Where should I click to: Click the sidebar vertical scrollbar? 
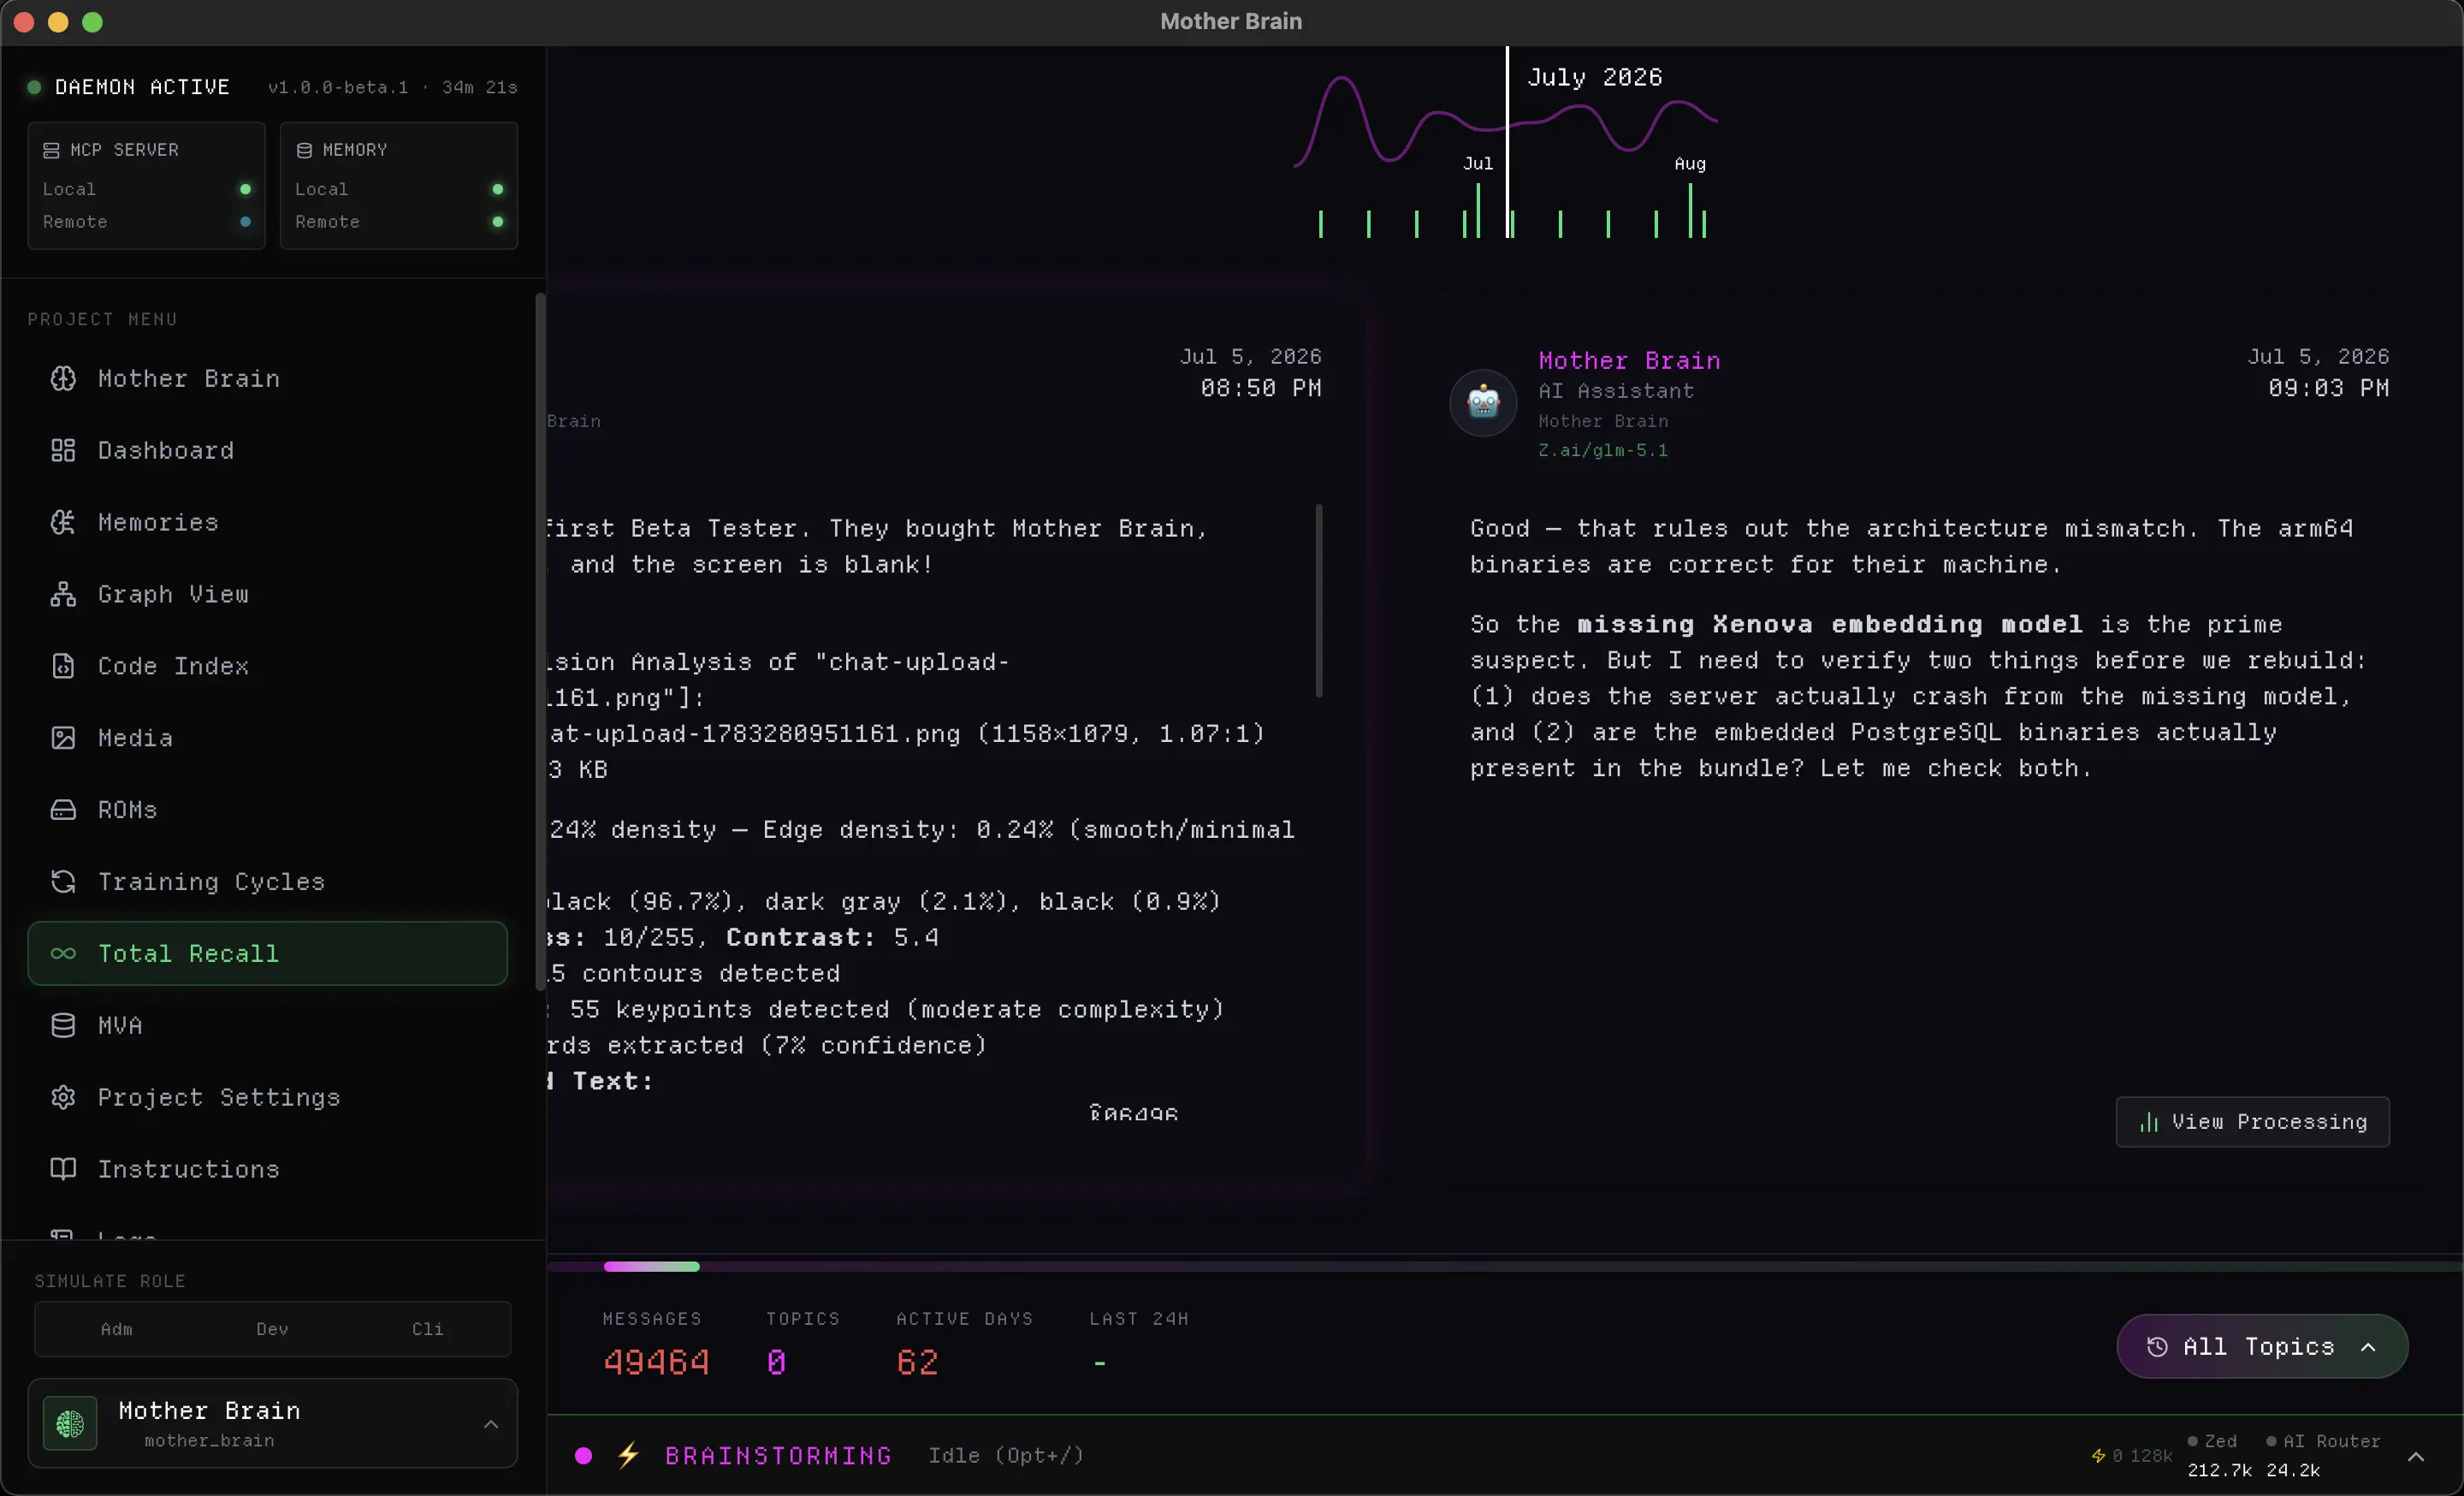tap(541, 642)
